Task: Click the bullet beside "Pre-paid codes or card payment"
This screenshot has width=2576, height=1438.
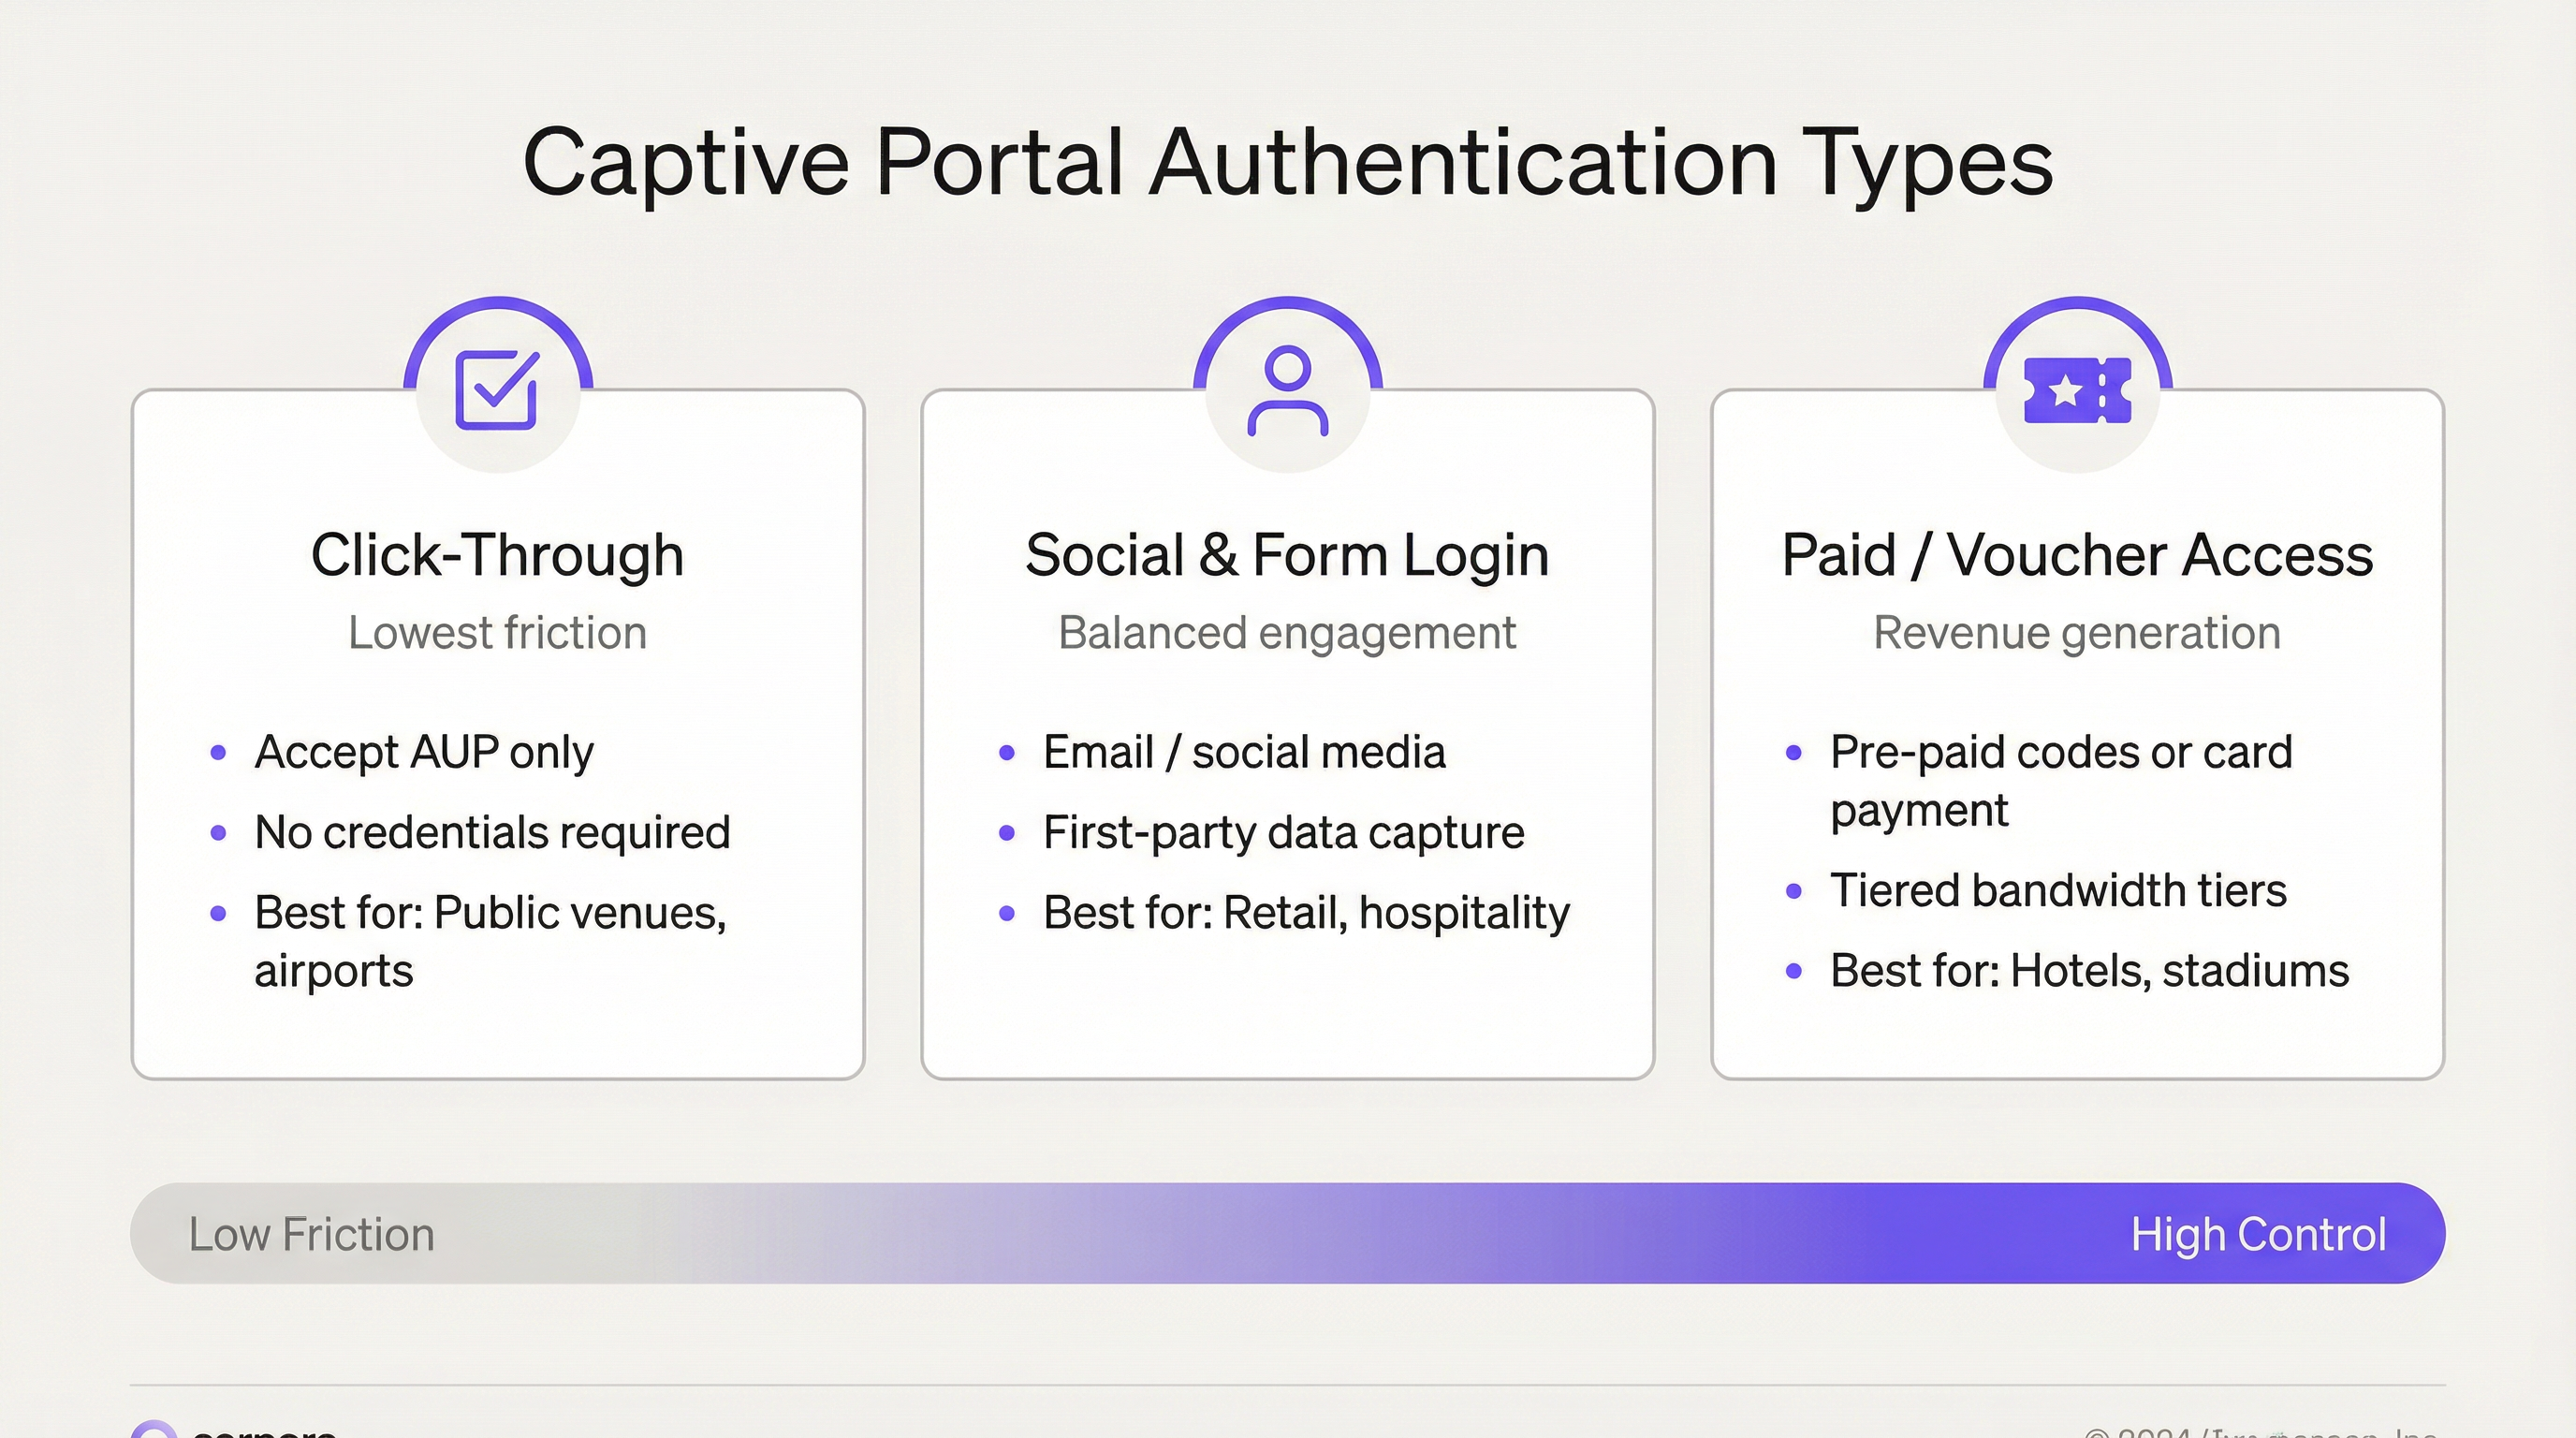Action: coord(1793,753)
